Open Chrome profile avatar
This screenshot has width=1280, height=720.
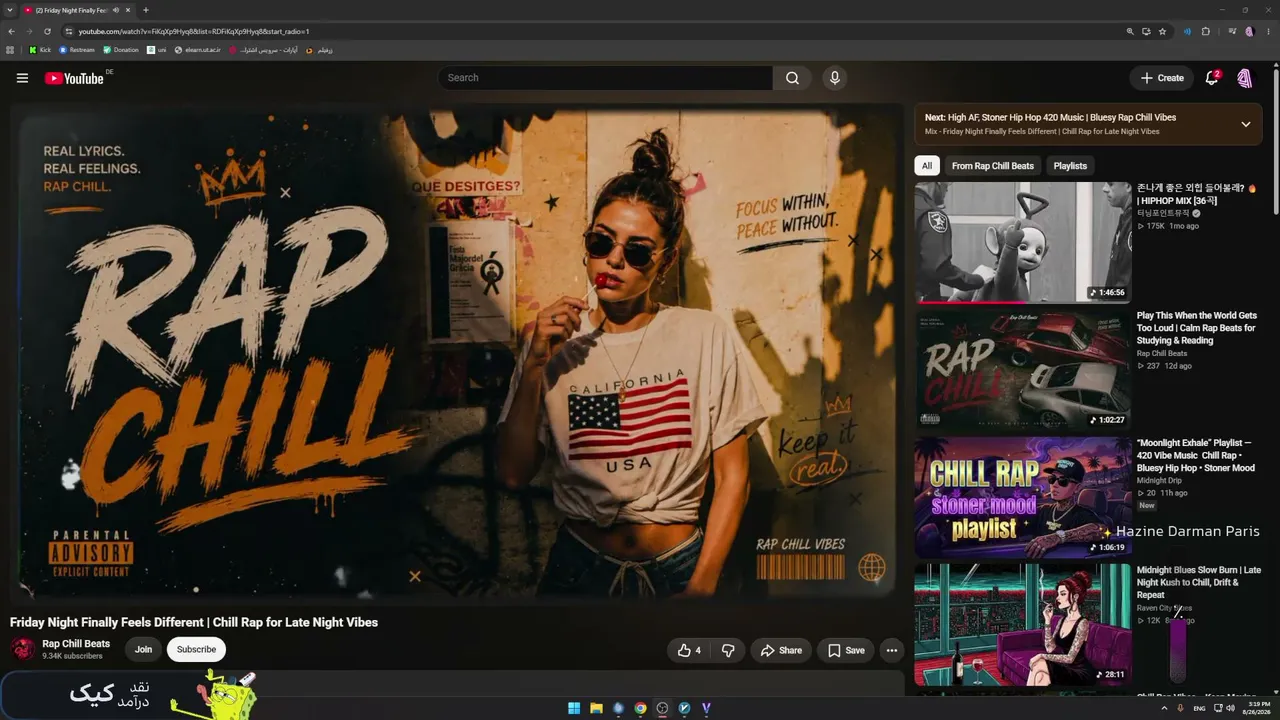coord(1249,31)
